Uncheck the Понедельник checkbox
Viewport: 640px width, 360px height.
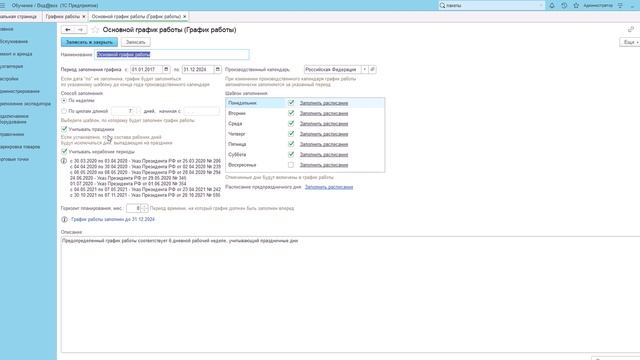click(x=291, y=103)
